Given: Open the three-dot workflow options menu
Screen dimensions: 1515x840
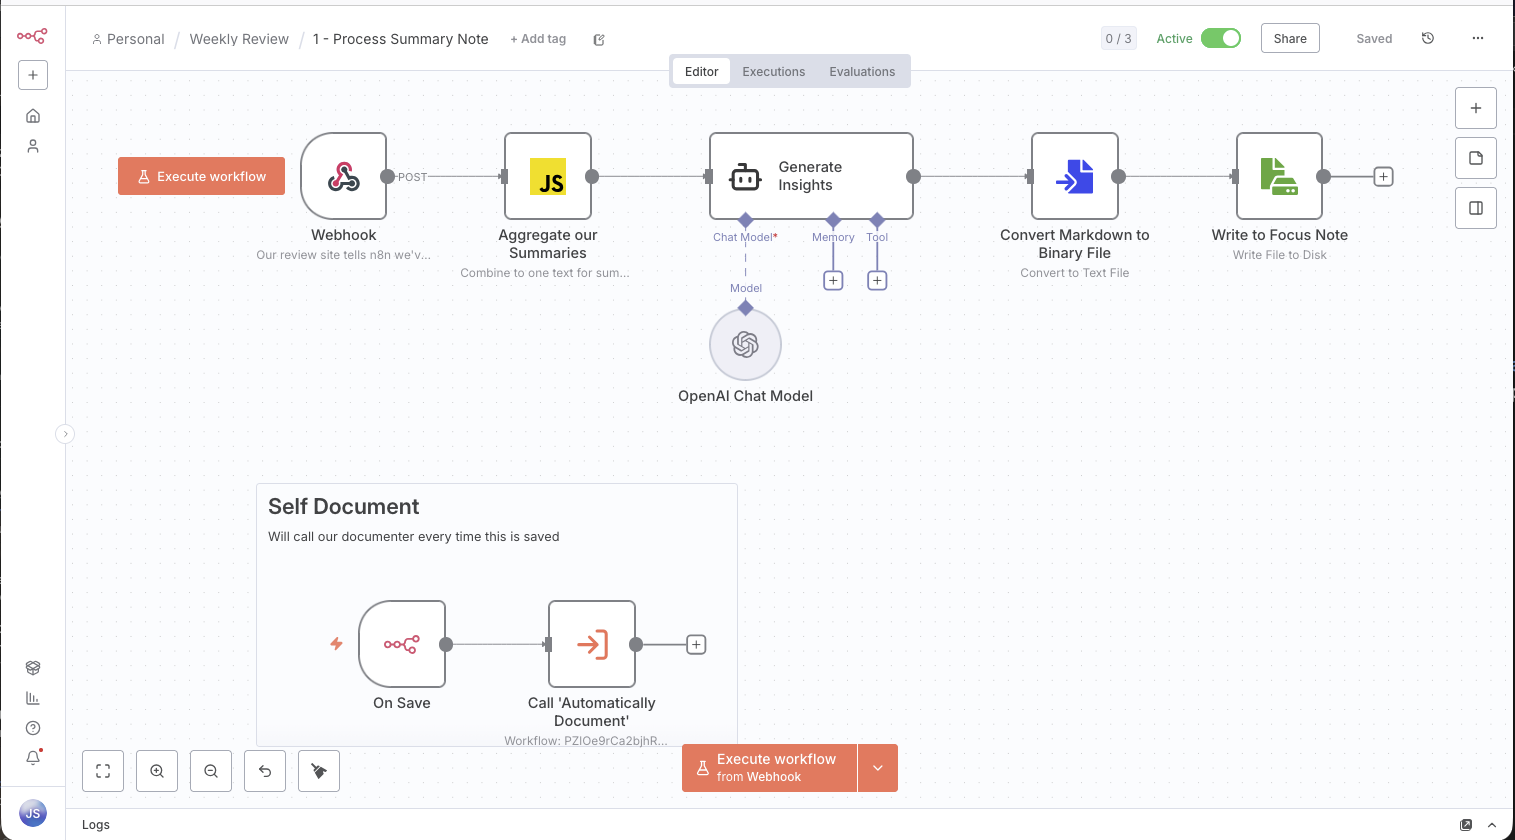Looking at the screenshot, I should tap(1478, 38).
